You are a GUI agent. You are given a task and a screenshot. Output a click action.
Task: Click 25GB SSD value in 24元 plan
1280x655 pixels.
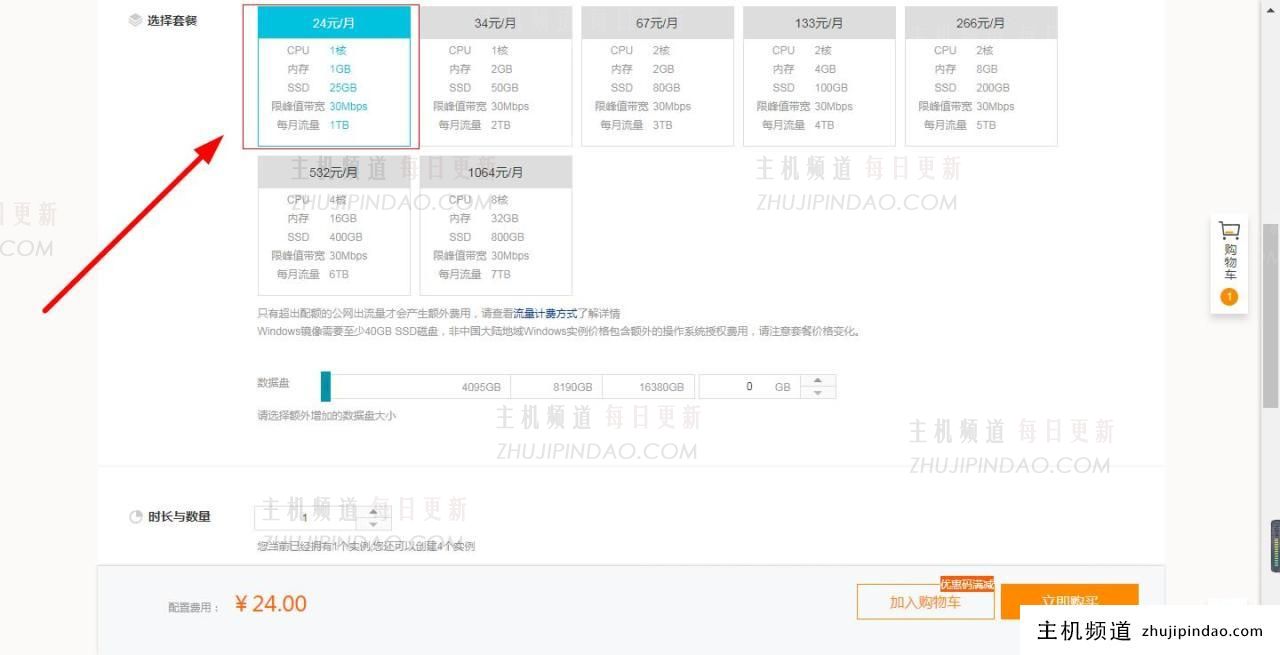(343, 87)
